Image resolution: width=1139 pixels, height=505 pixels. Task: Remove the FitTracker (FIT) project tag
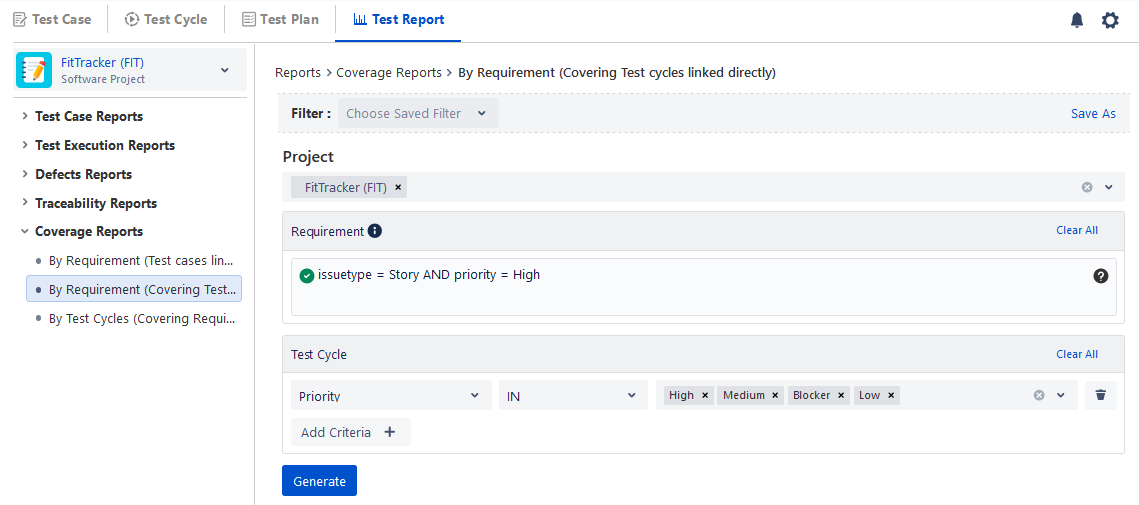pyautogui.click(x=398, y=187)
